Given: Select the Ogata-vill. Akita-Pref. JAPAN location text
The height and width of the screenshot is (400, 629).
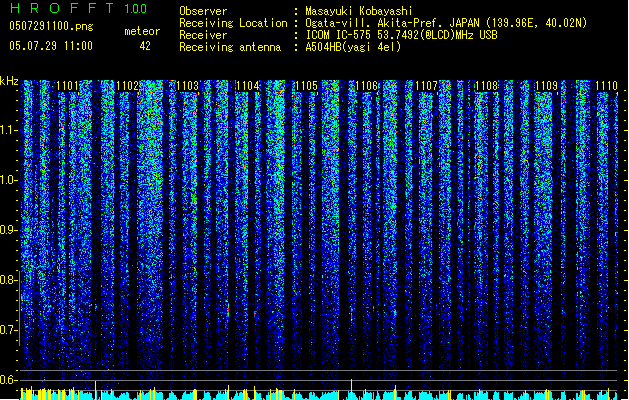Looking at the screenshot, I should pos(446,23).
